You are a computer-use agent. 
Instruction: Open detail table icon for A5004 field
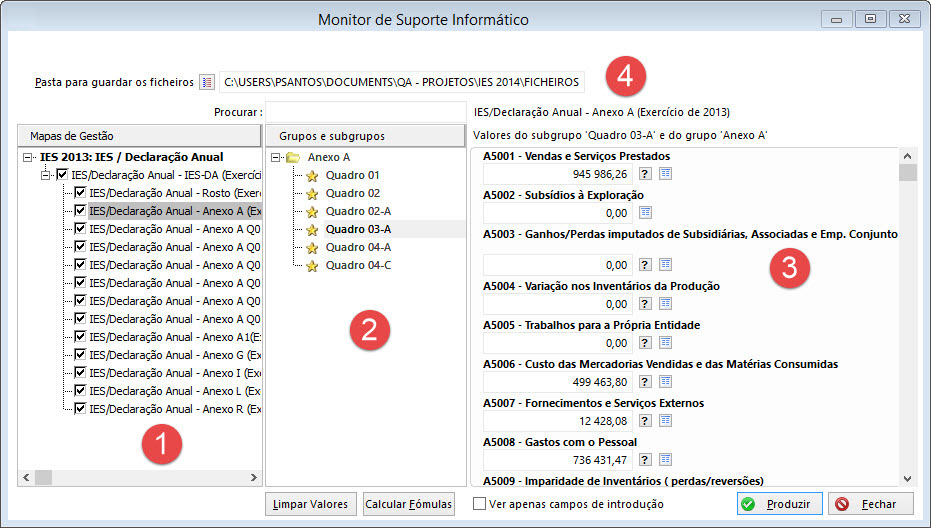pyautogui.click(x=666, y=303)
